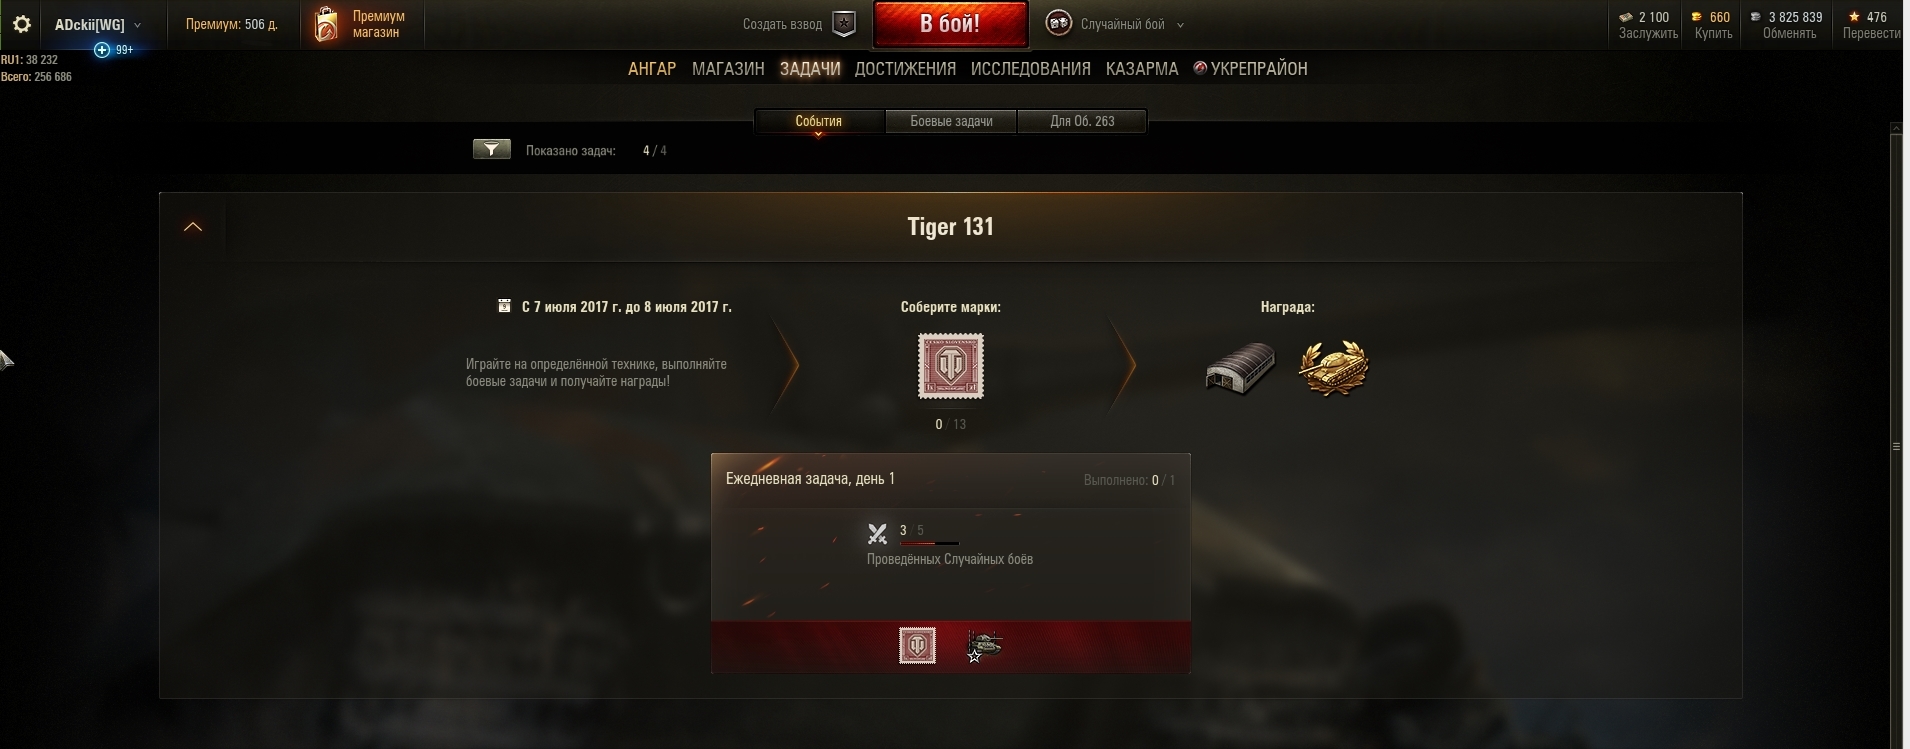Click the 3/5 battles progress bar
Screen dimensions: 1910x749
(929, 543)
